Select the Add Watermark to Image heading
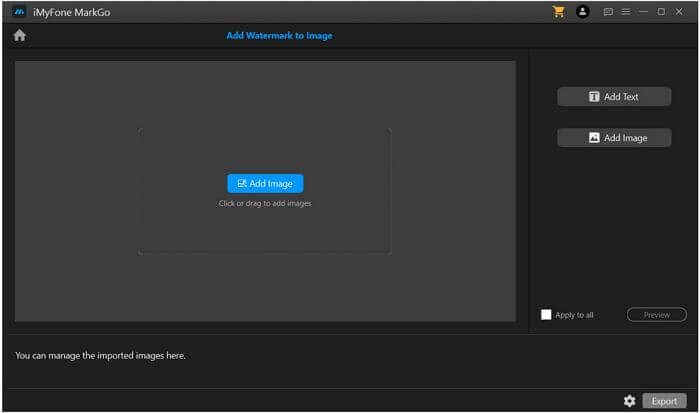This screenshot has height=413, width=700. tap(279, 36)
